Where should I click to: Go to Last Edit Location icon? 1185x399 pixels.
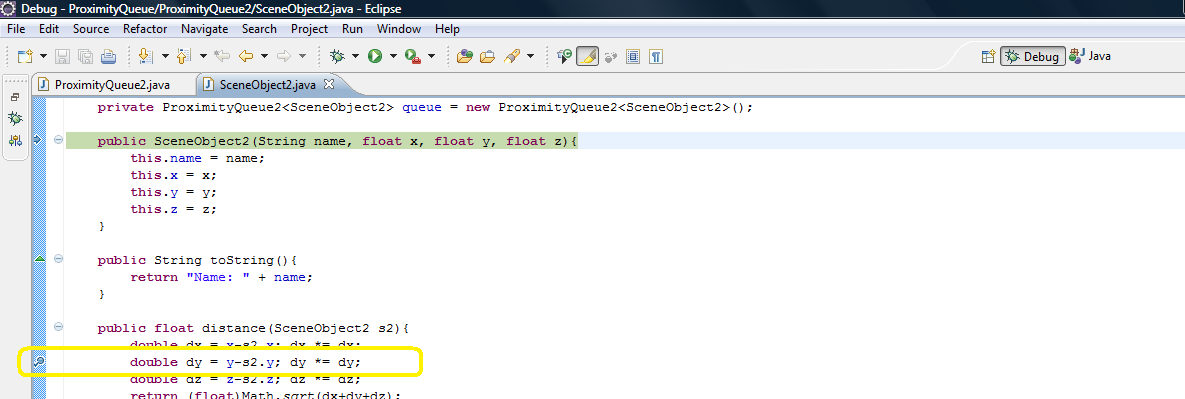coord(221,56)
